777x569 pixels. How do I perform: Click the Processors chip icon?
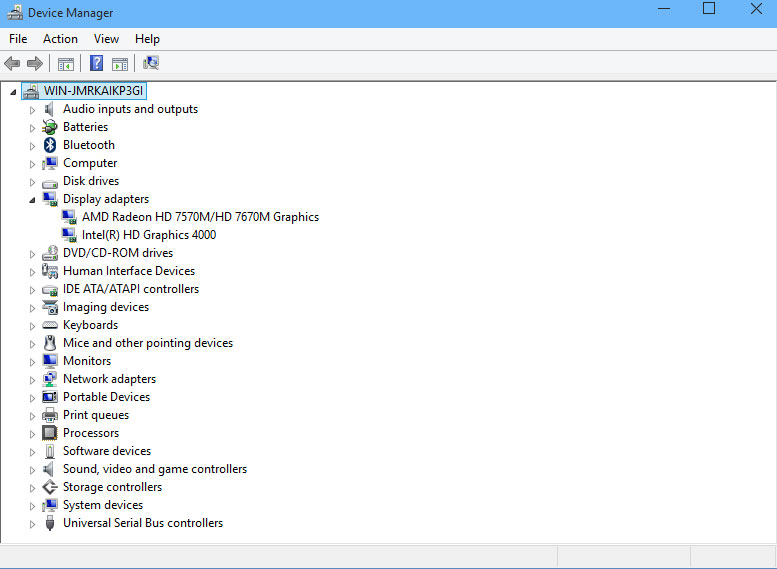[x=50, y=433]
